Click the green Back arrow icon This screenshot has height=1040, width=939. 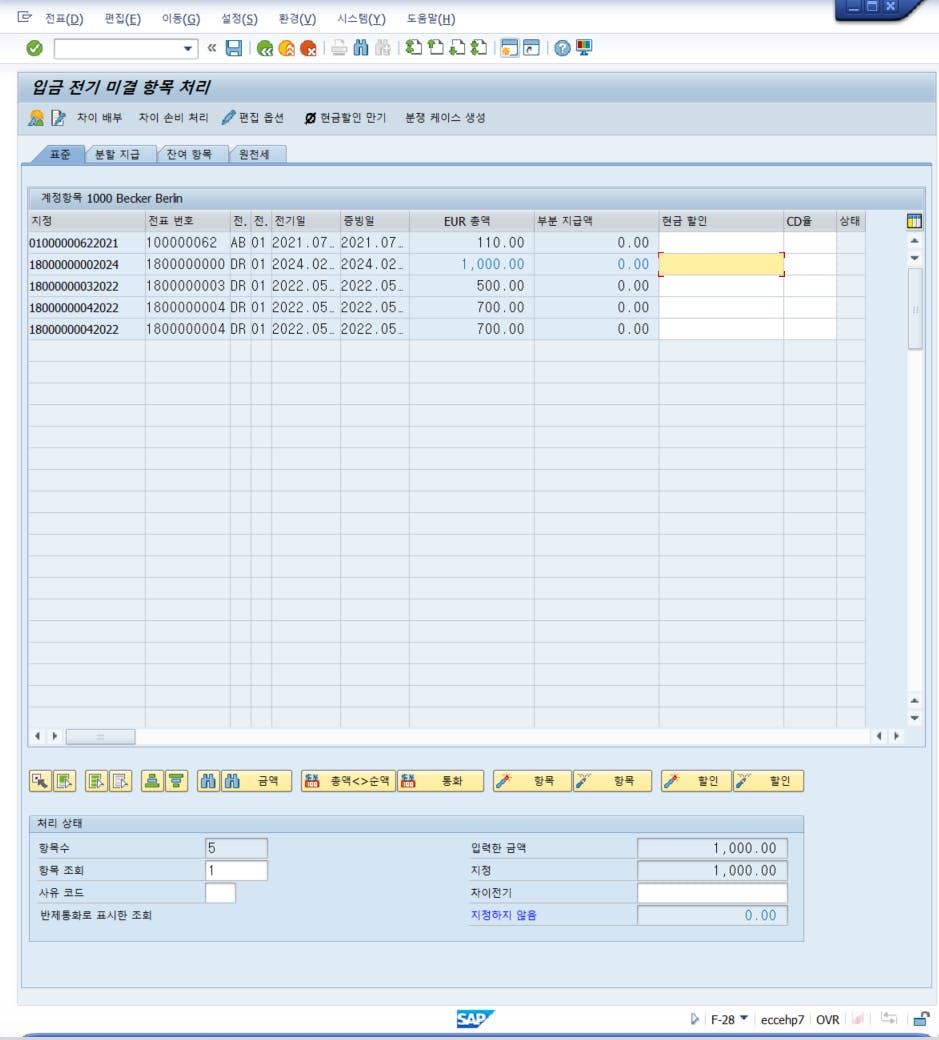click(265, 48)
